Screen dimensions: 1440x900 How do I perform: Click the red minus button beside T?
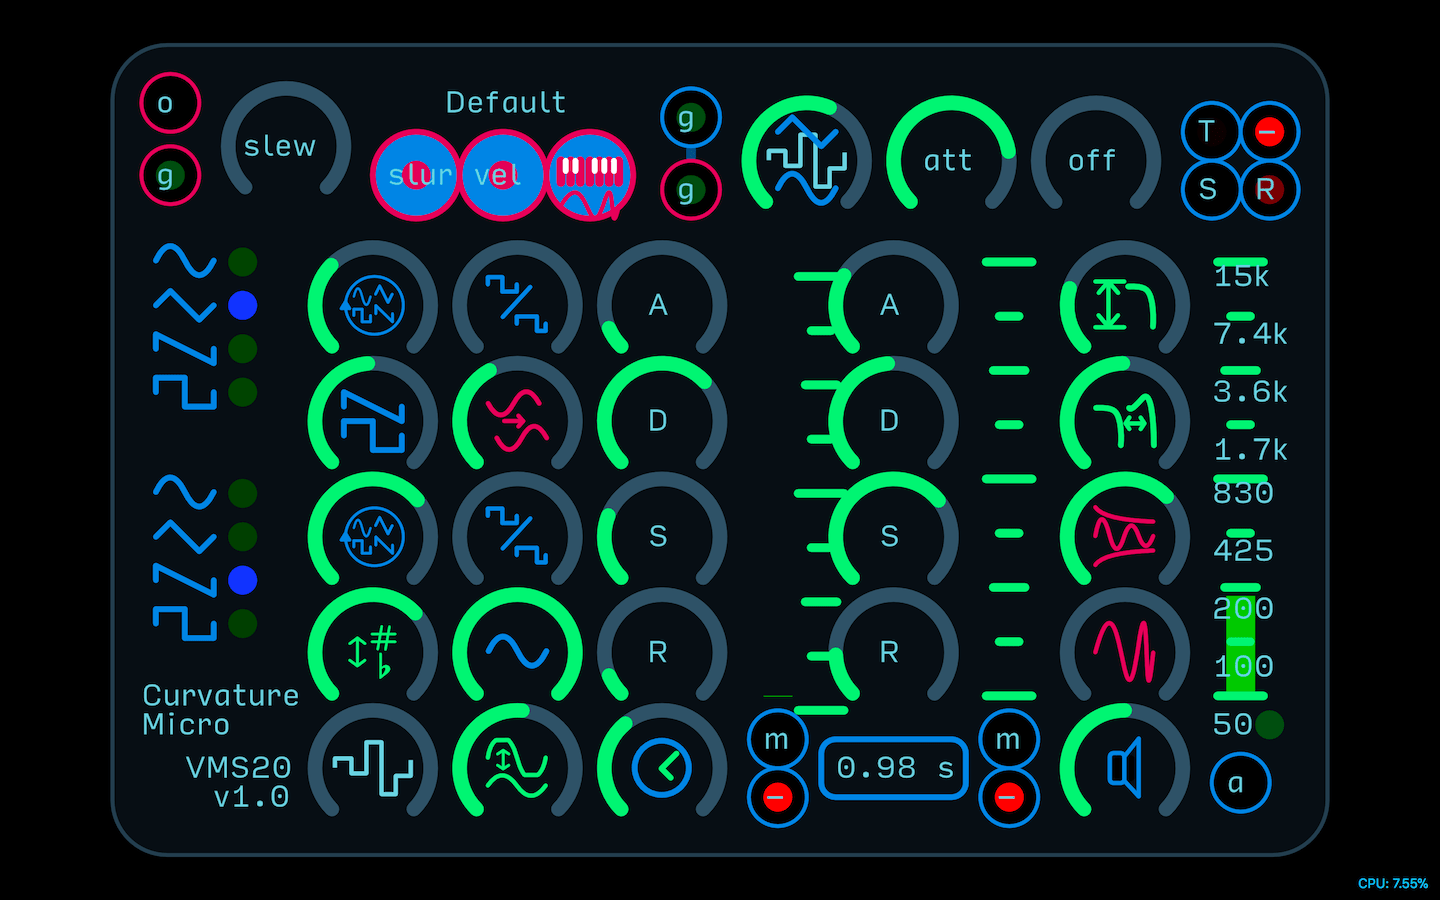[x=1269, y=132]
